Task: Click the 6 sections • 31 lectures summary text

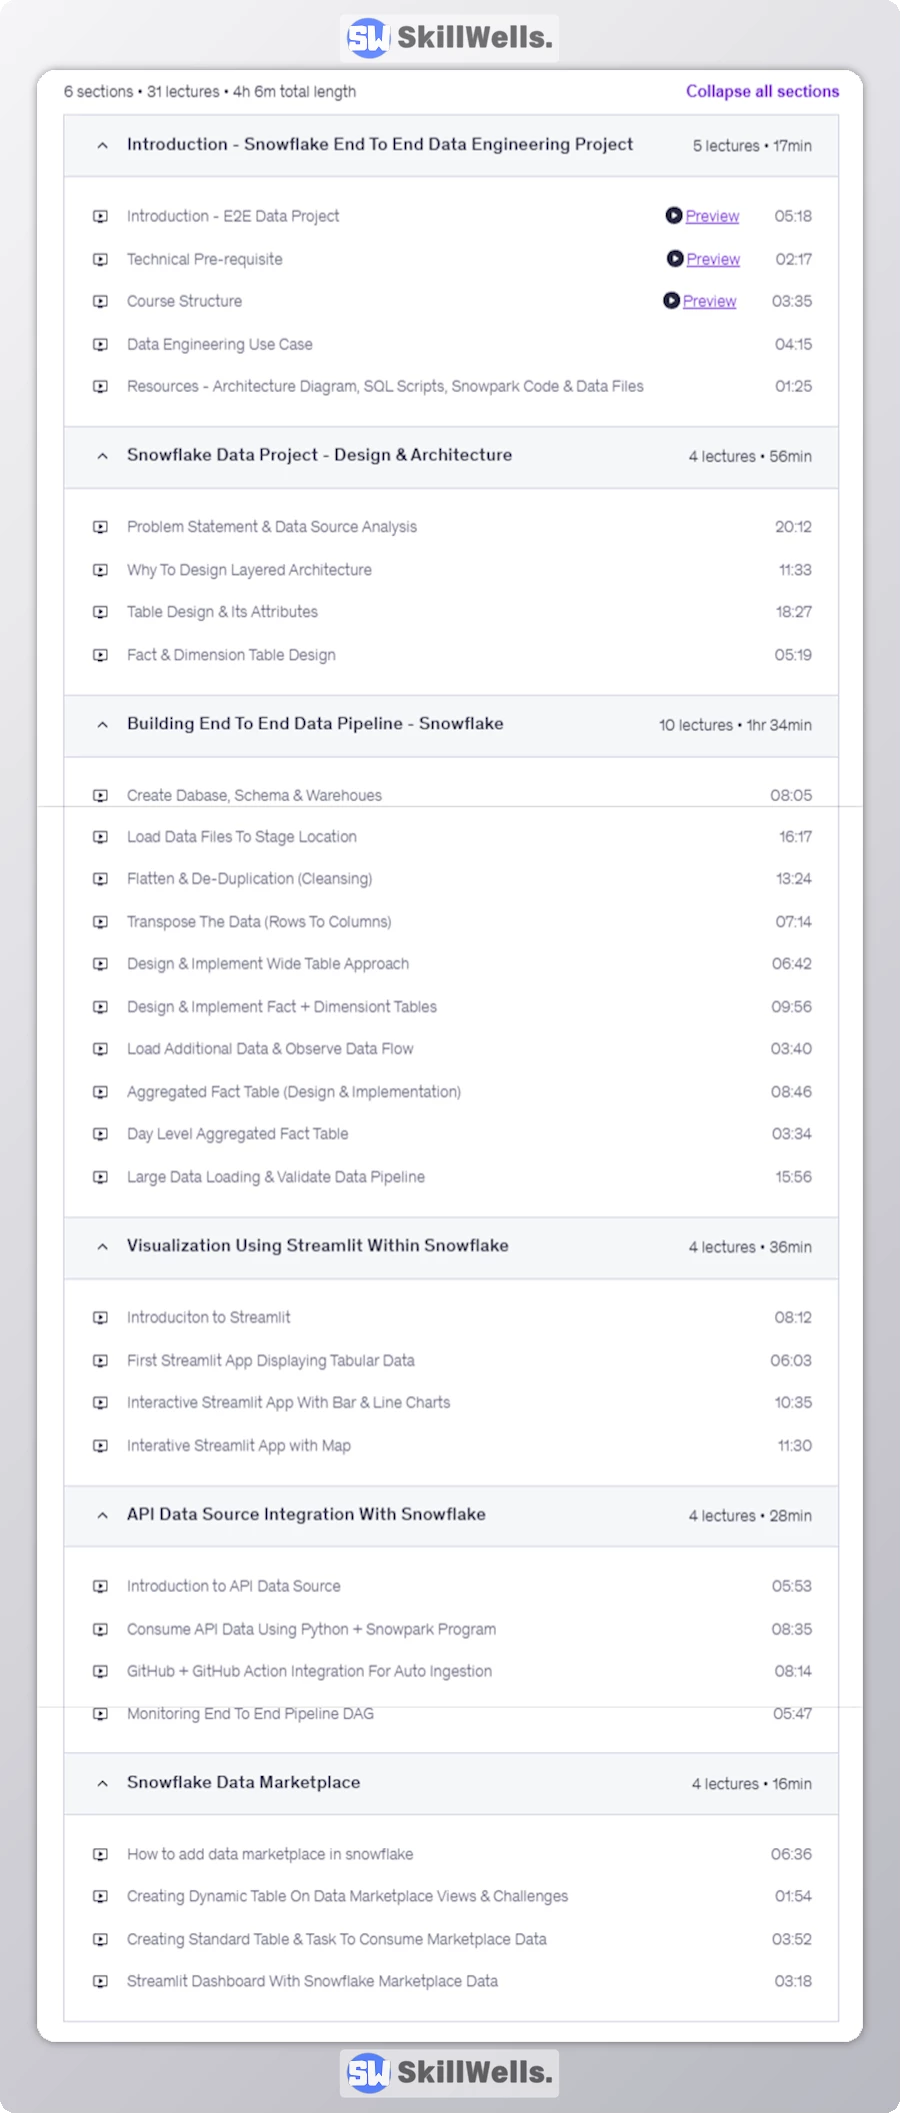Action: pyautogui.click(x=210, y=92)
